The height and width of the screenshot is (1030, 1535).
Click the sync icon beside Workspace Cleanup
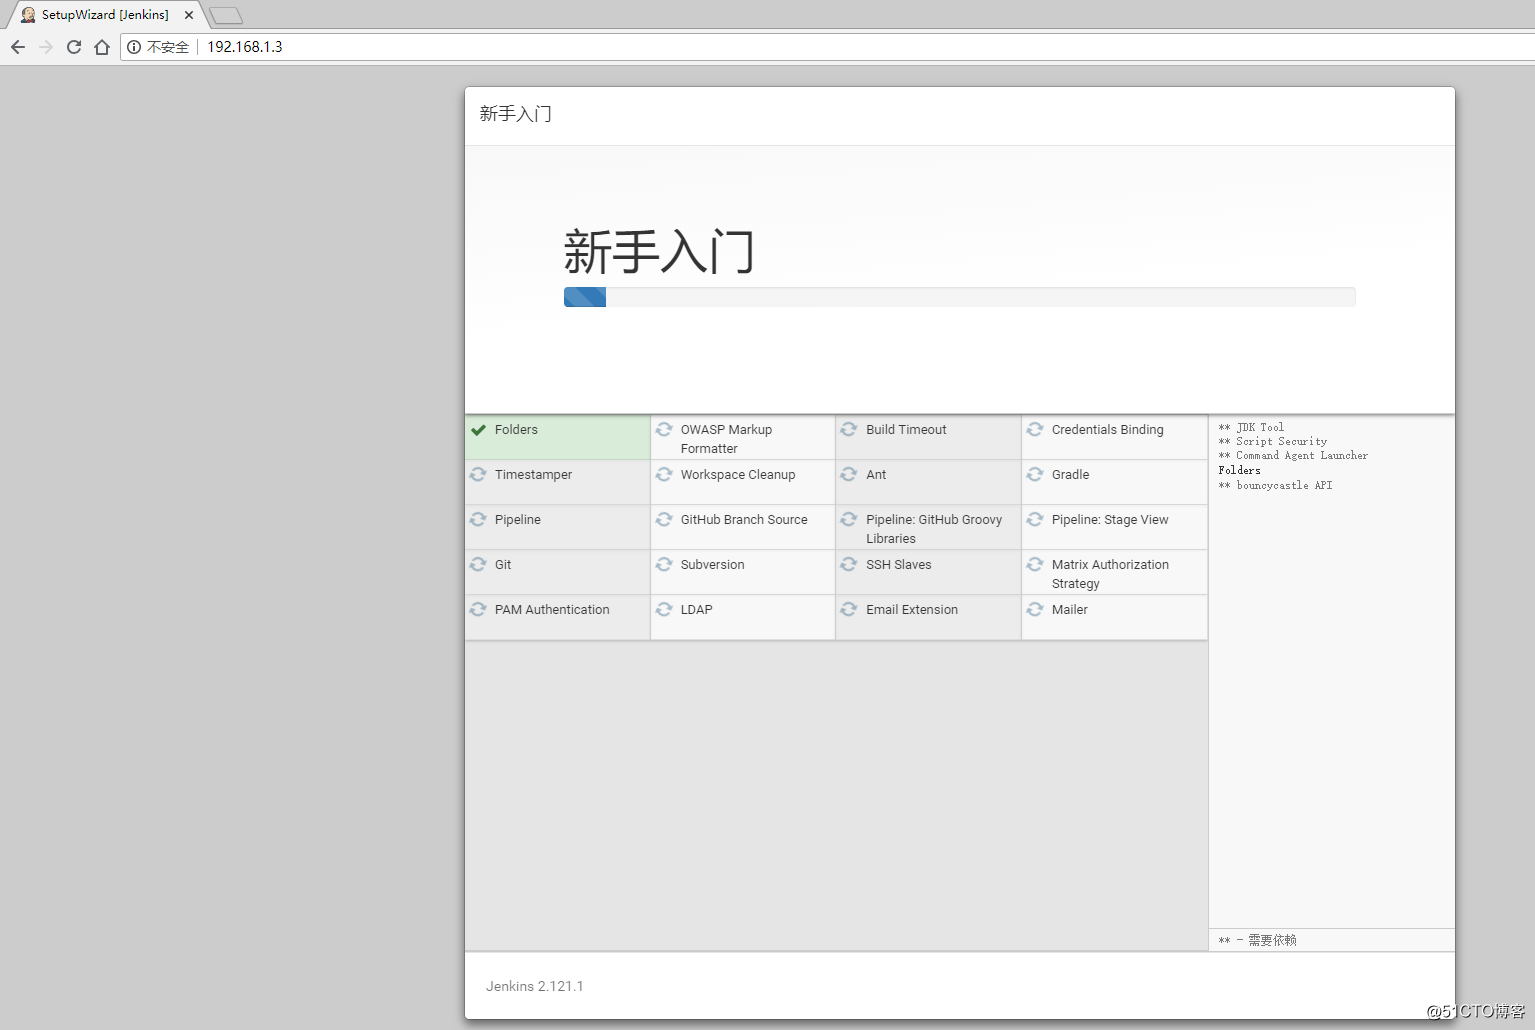tap(664, 475)
